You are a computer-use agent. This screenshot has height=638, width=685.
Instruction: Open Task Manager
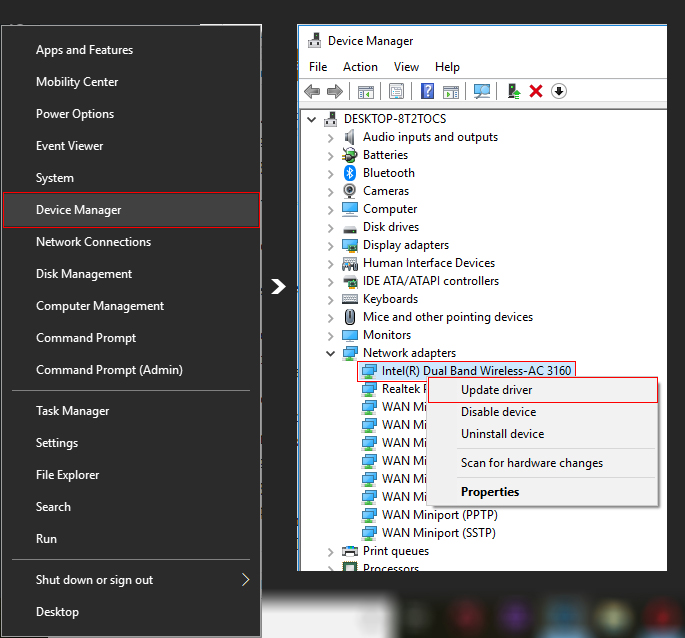[131, 411]
